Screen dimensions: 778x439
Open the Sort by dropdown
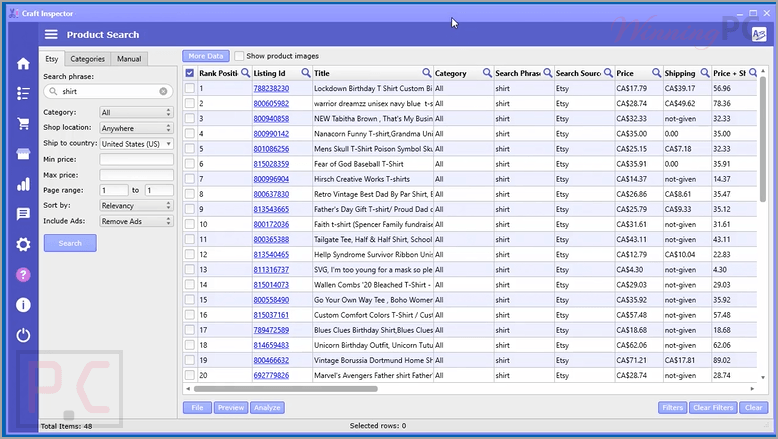(136, 205)
